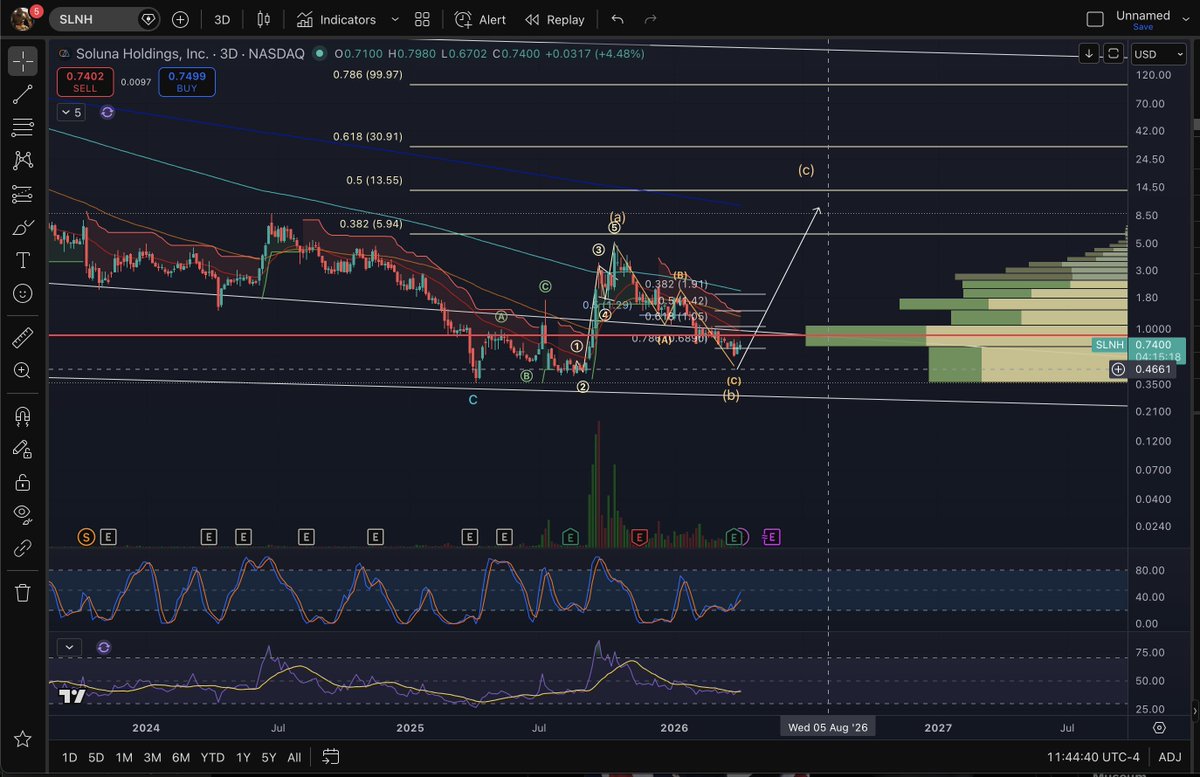Click the auto-fit icon beside USD
The width and height of the screenshot is (1200, 777).
click(x=1112, y=54)
